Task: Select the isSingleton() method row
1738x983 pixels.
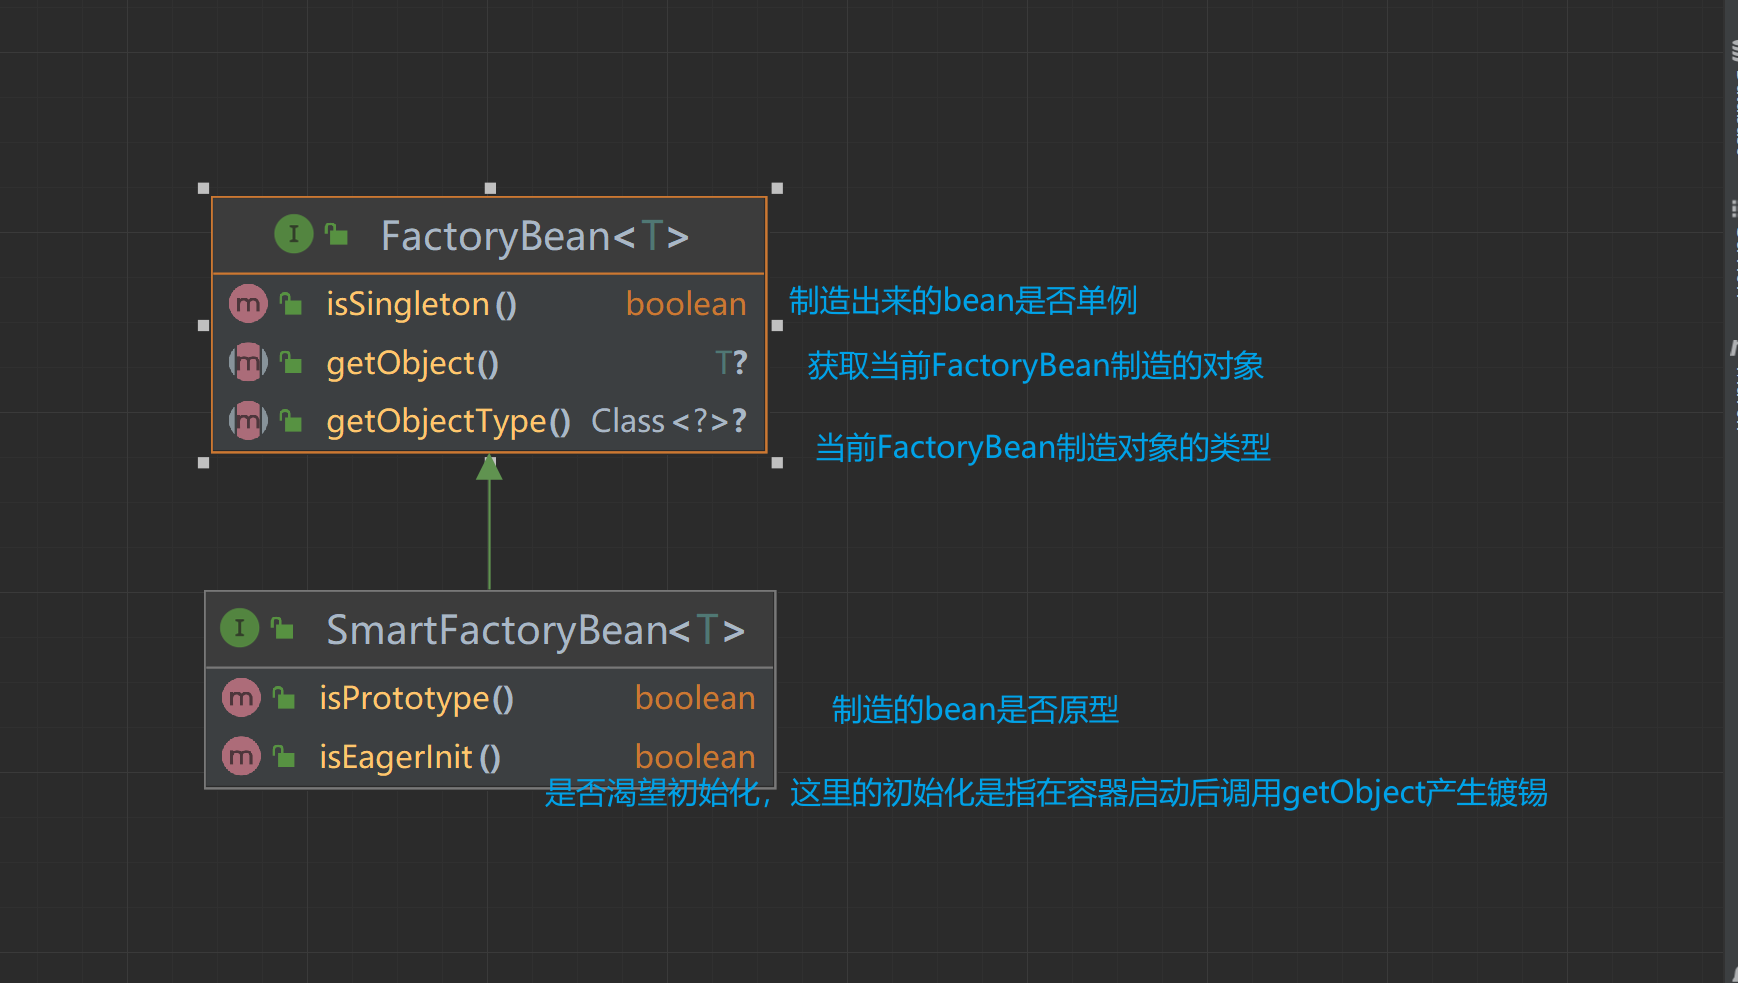Action: (489, 304)
